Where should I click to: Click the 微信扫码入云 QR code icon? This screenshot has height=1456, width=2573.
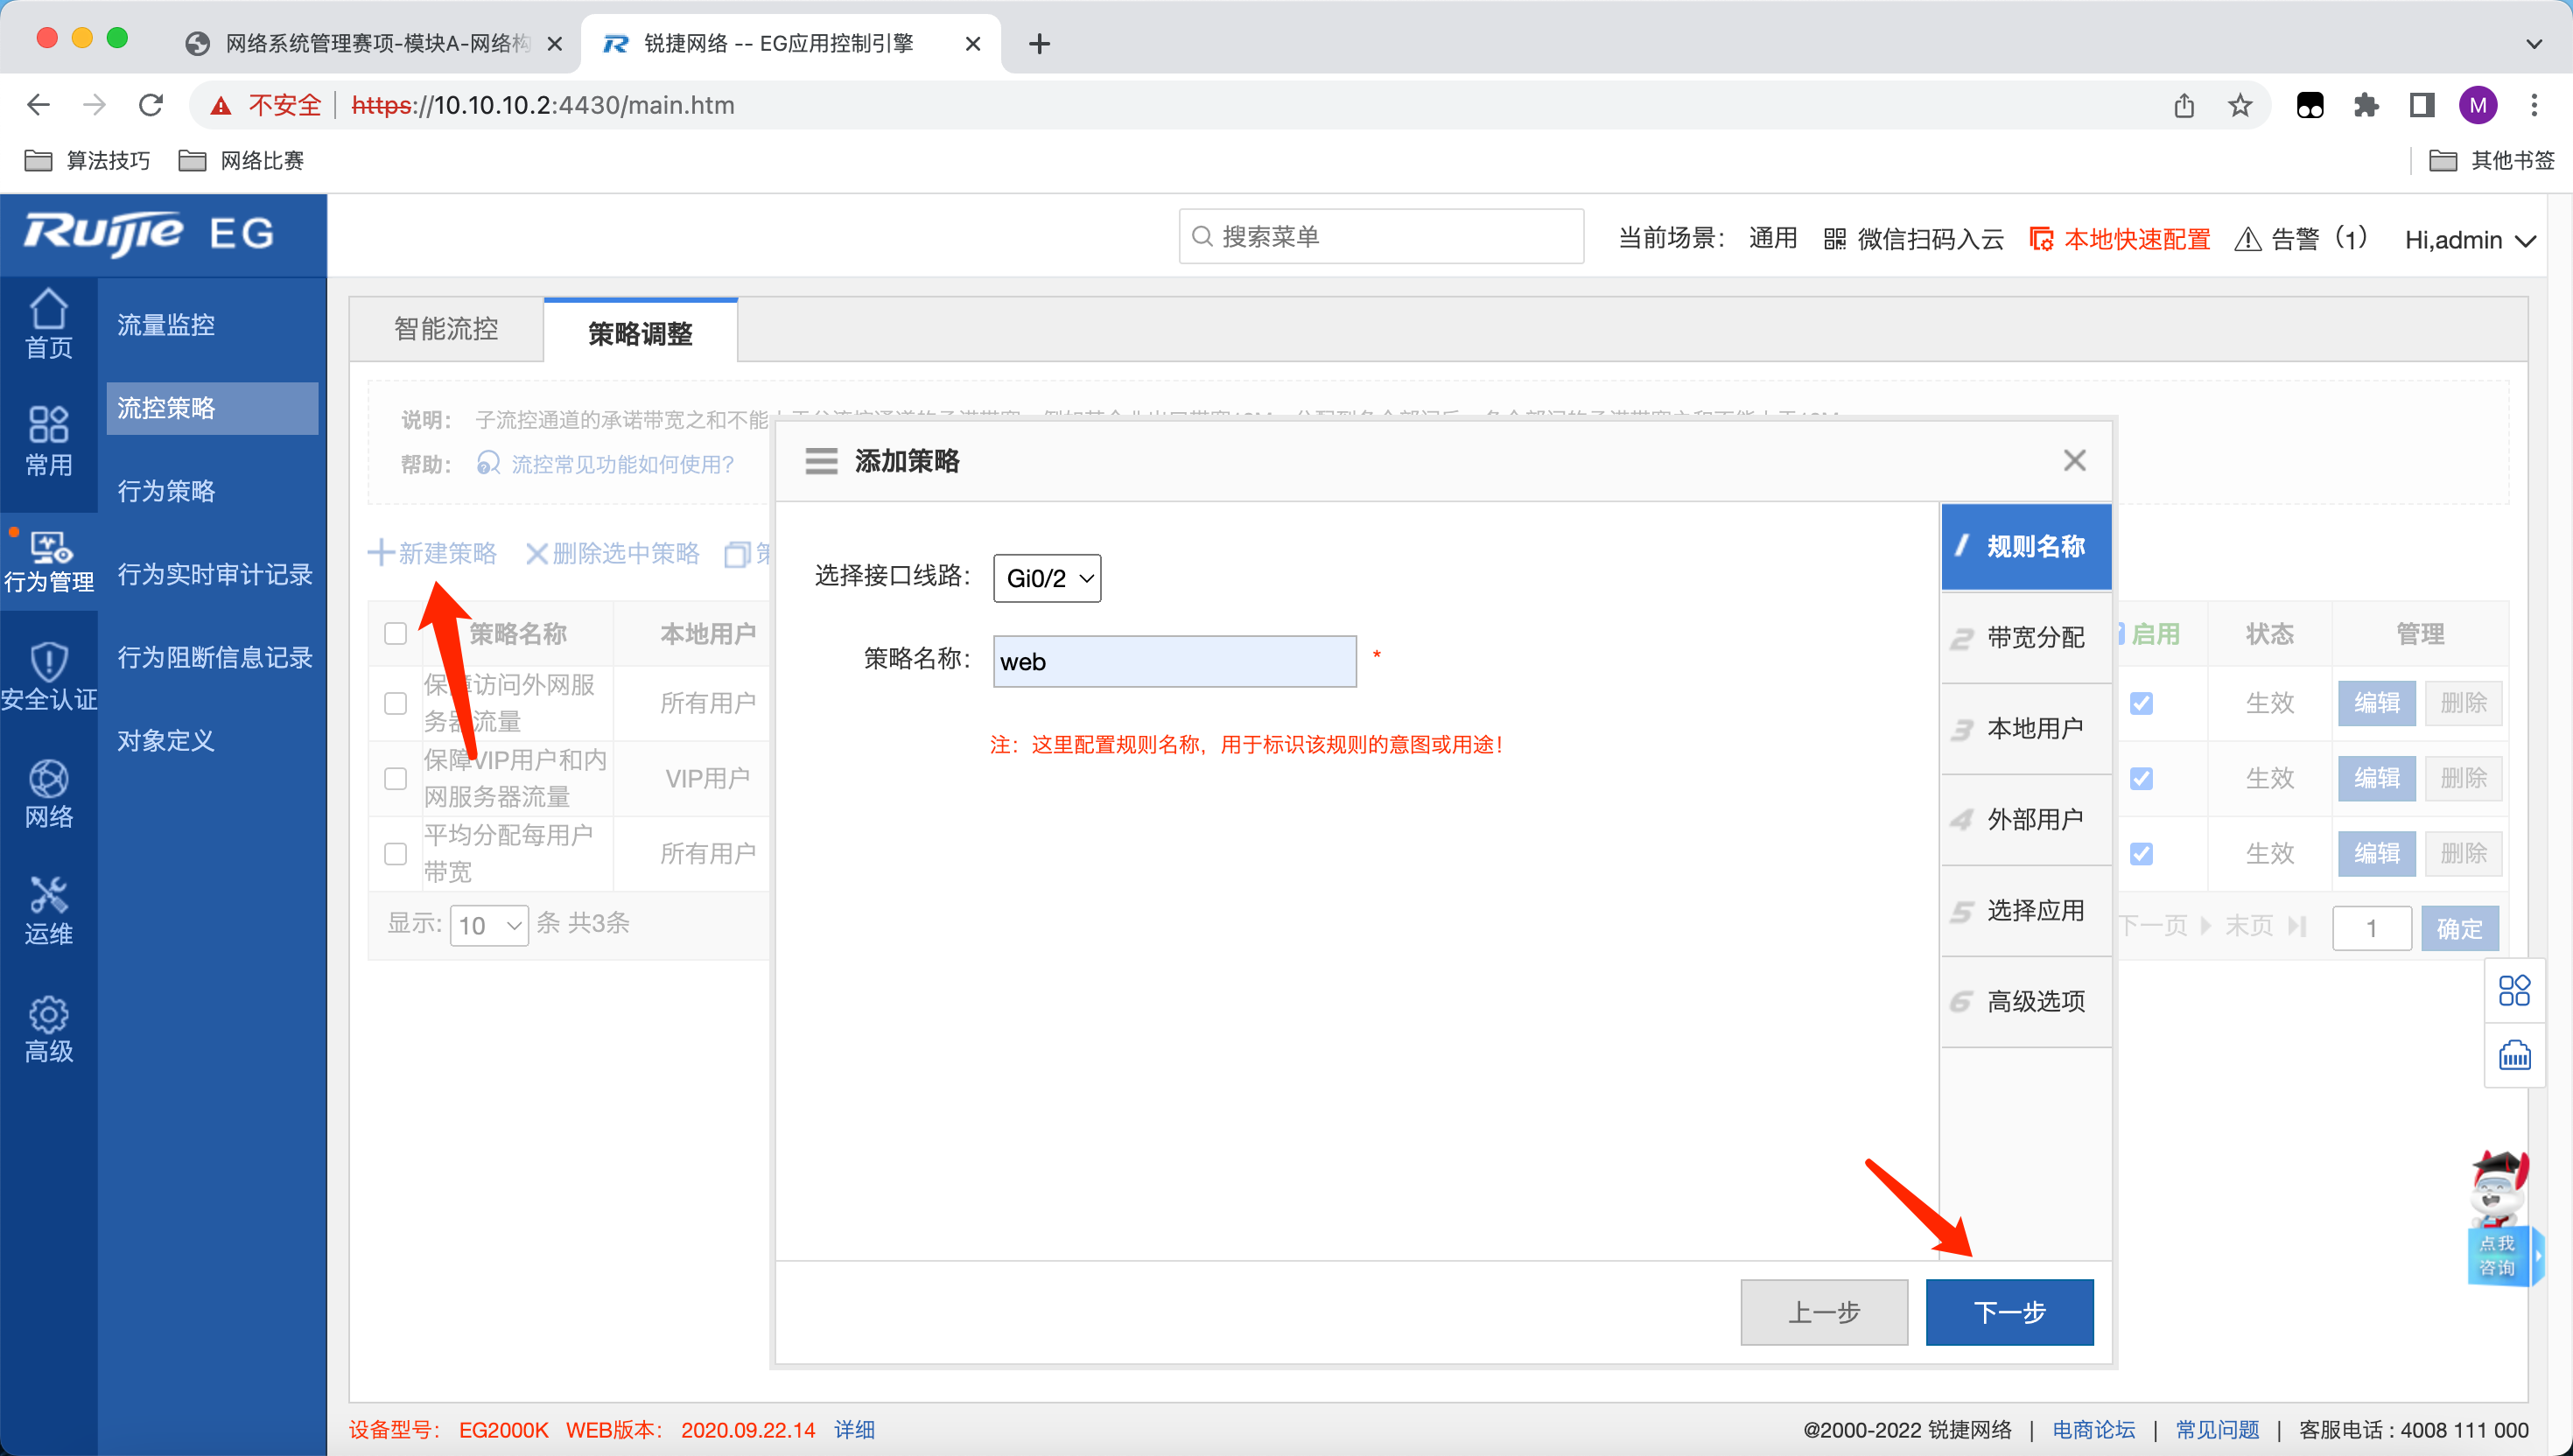pyautogui.click(x=1834, y=239)
